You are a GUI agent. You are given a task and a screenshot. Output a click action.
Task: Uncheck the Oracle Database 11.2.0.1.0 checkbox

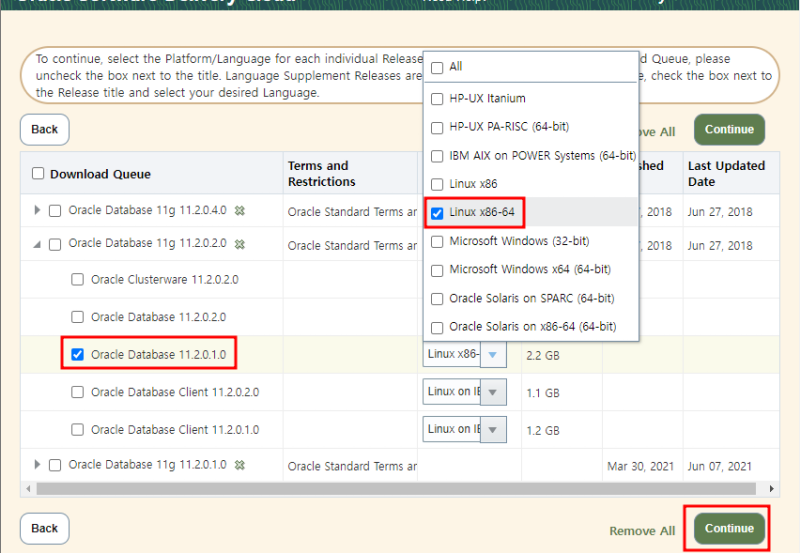(78, 354)
